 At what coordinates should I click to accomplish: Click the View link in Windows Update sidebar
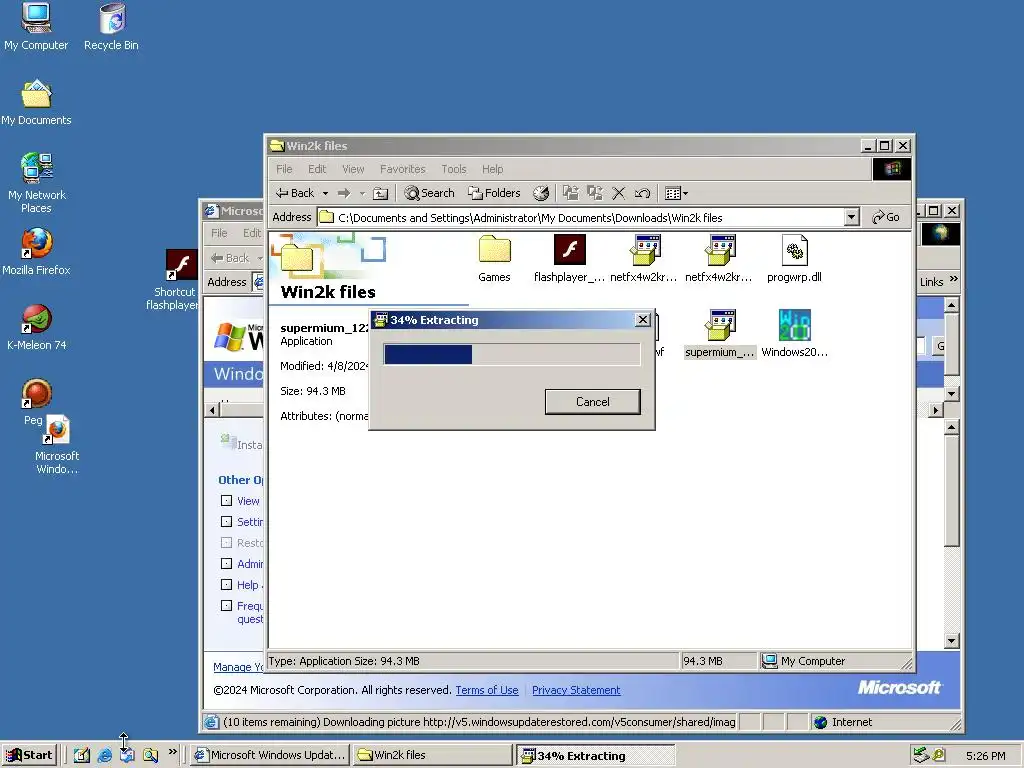[x=248, y=501]
